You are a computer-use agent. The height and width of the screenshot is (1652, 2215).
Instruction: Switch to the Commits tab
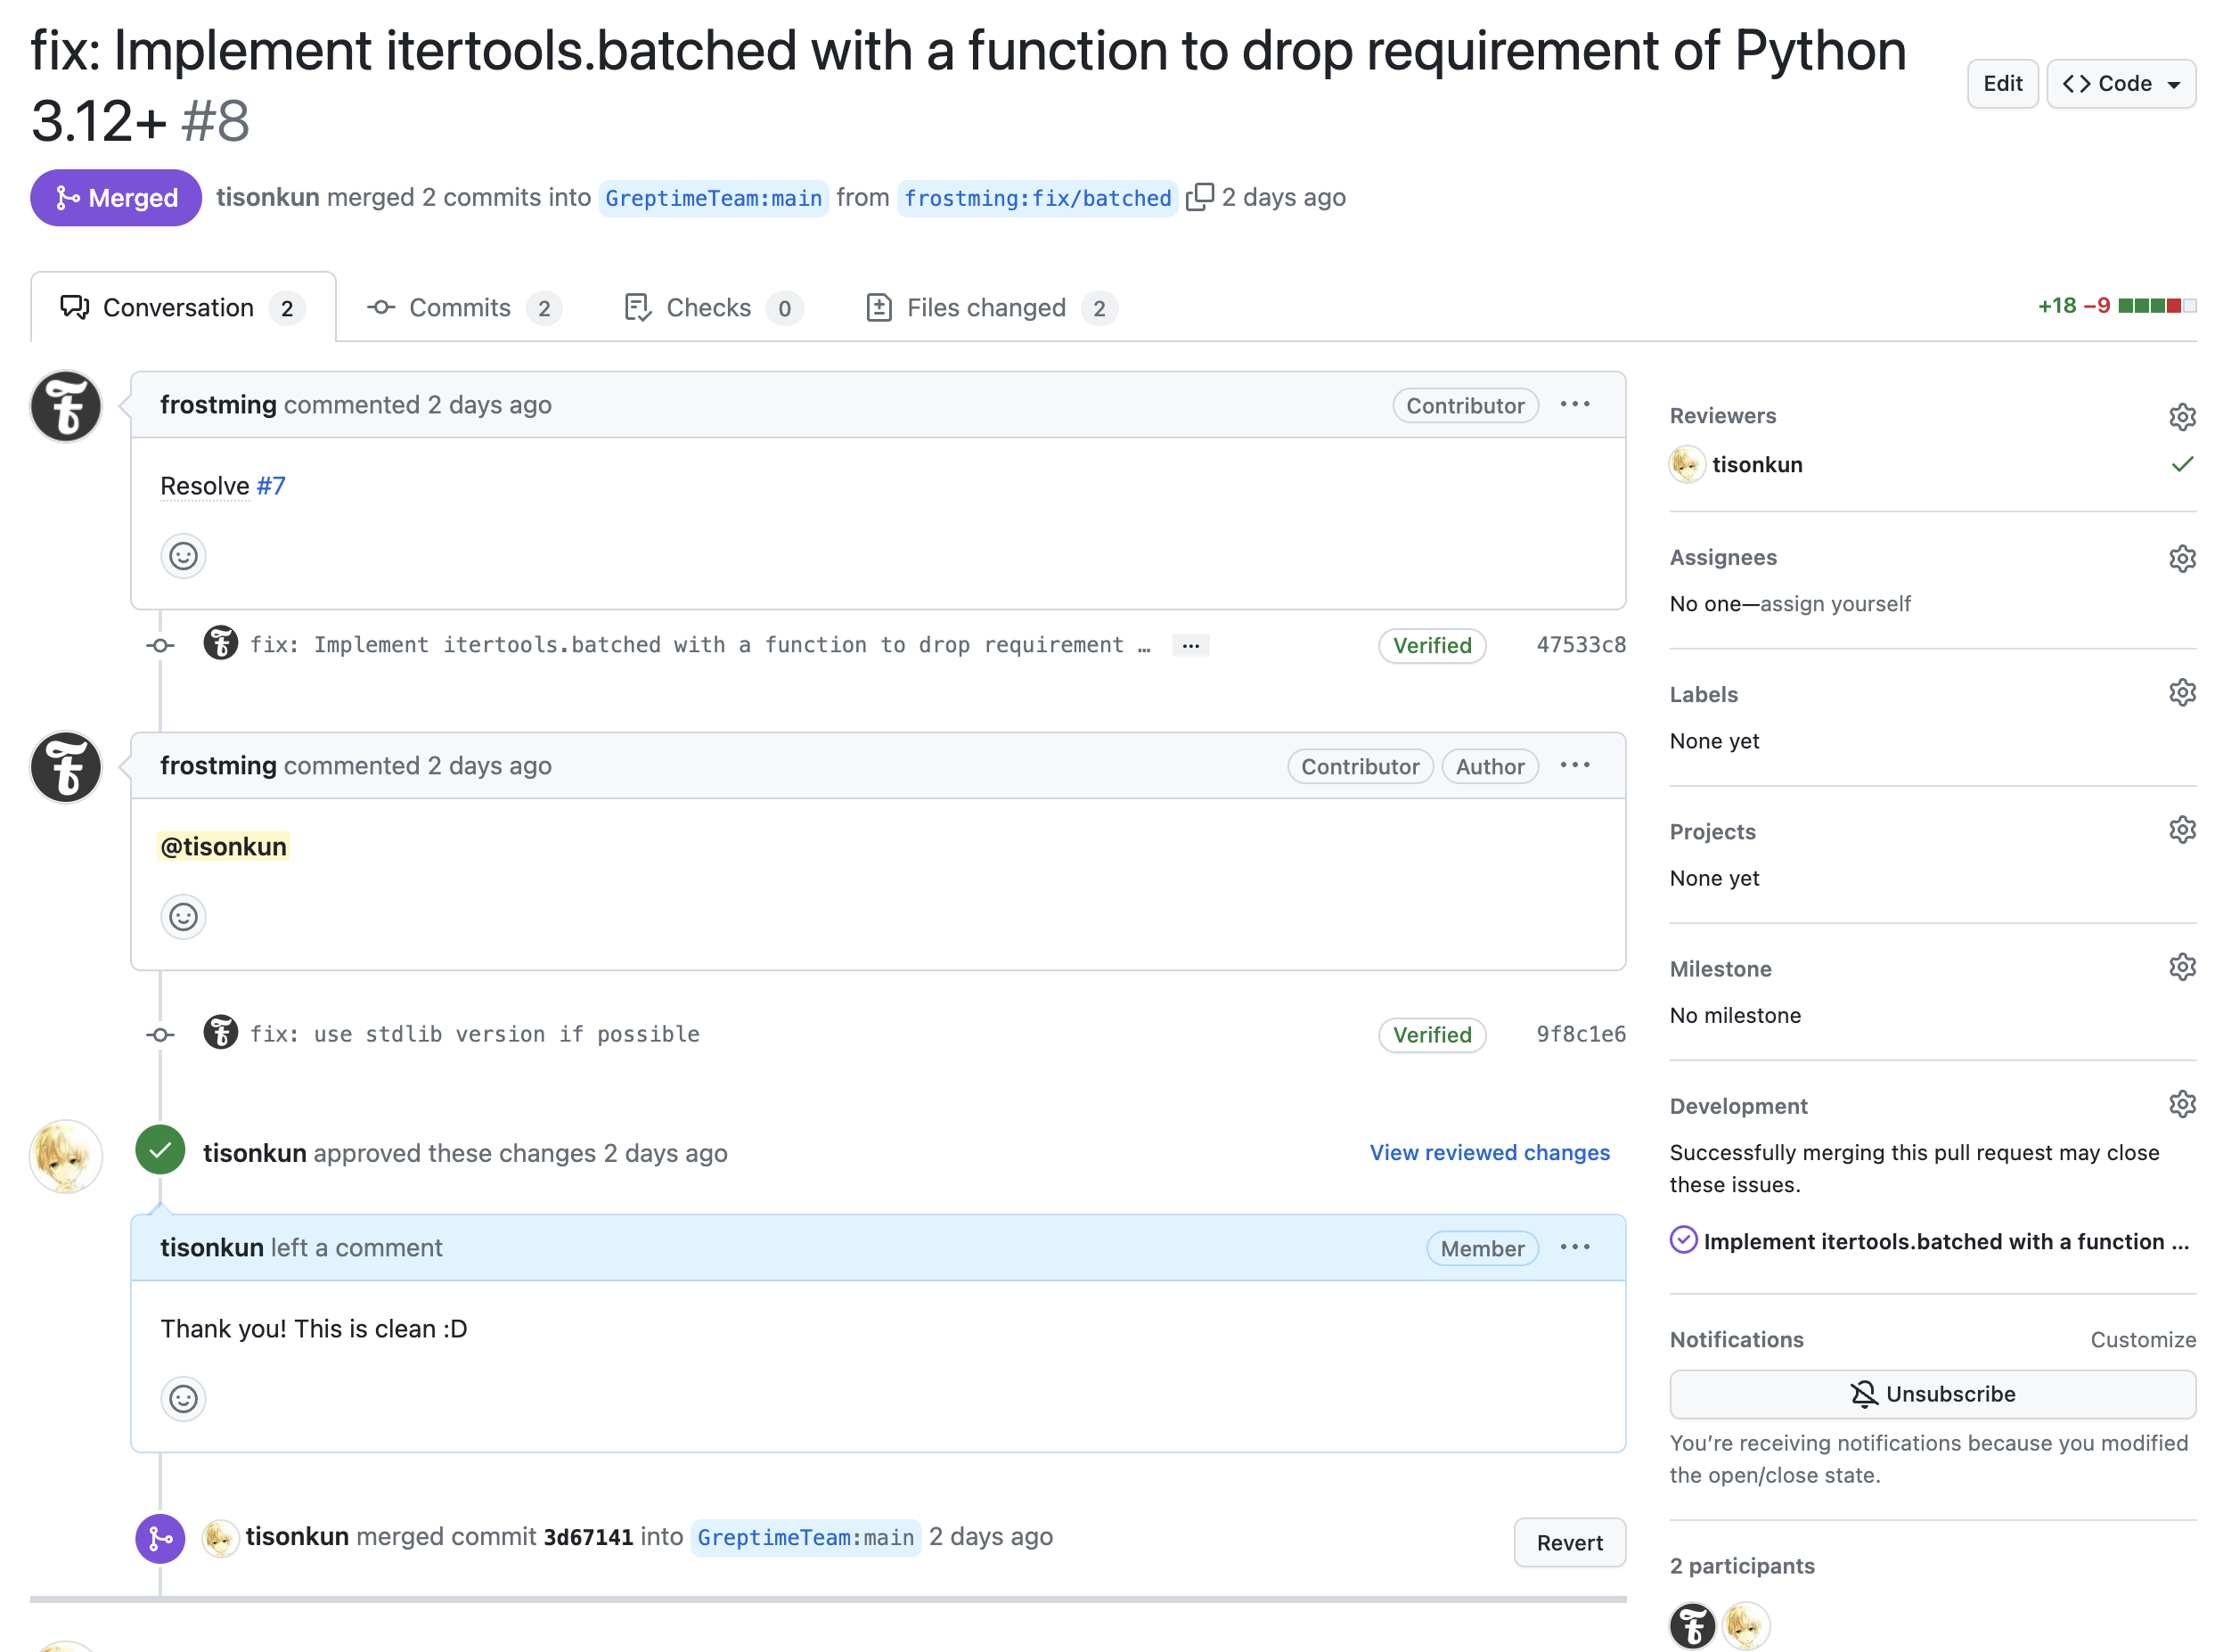click(460, 306)
